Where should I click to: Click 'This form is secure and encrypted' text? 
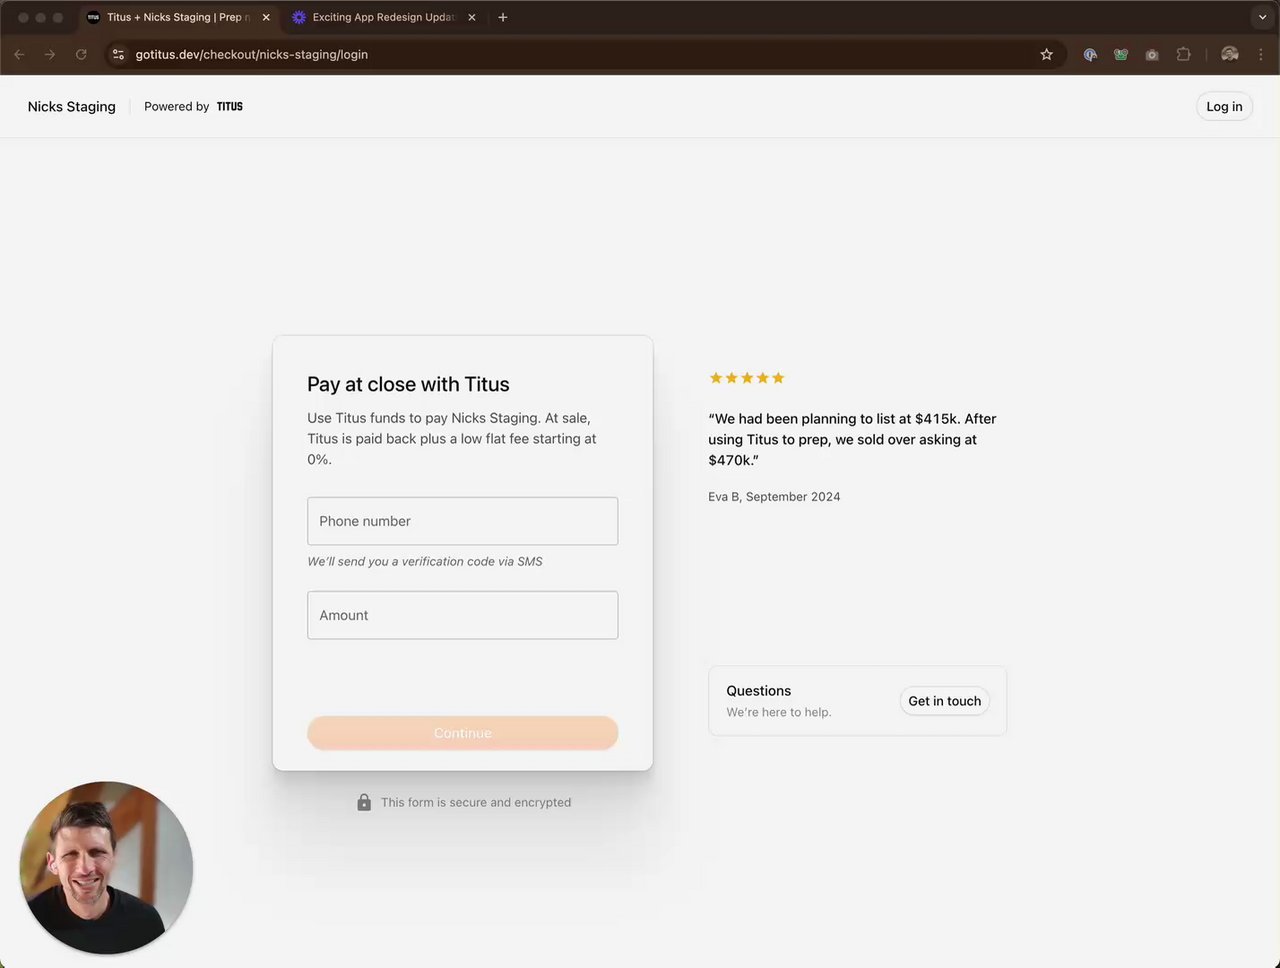(x=476, y=802)
